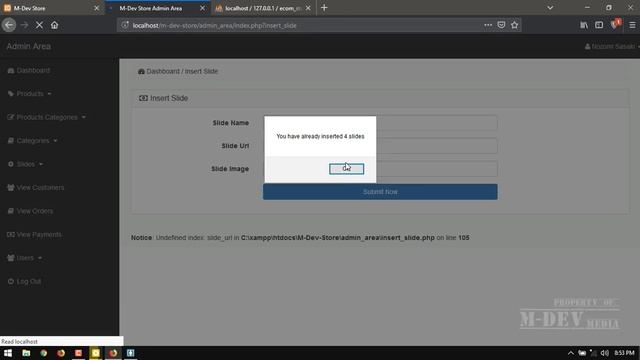Click the address bar URL
This screenshot has width=640, height=360.
[x=214, y=25]
